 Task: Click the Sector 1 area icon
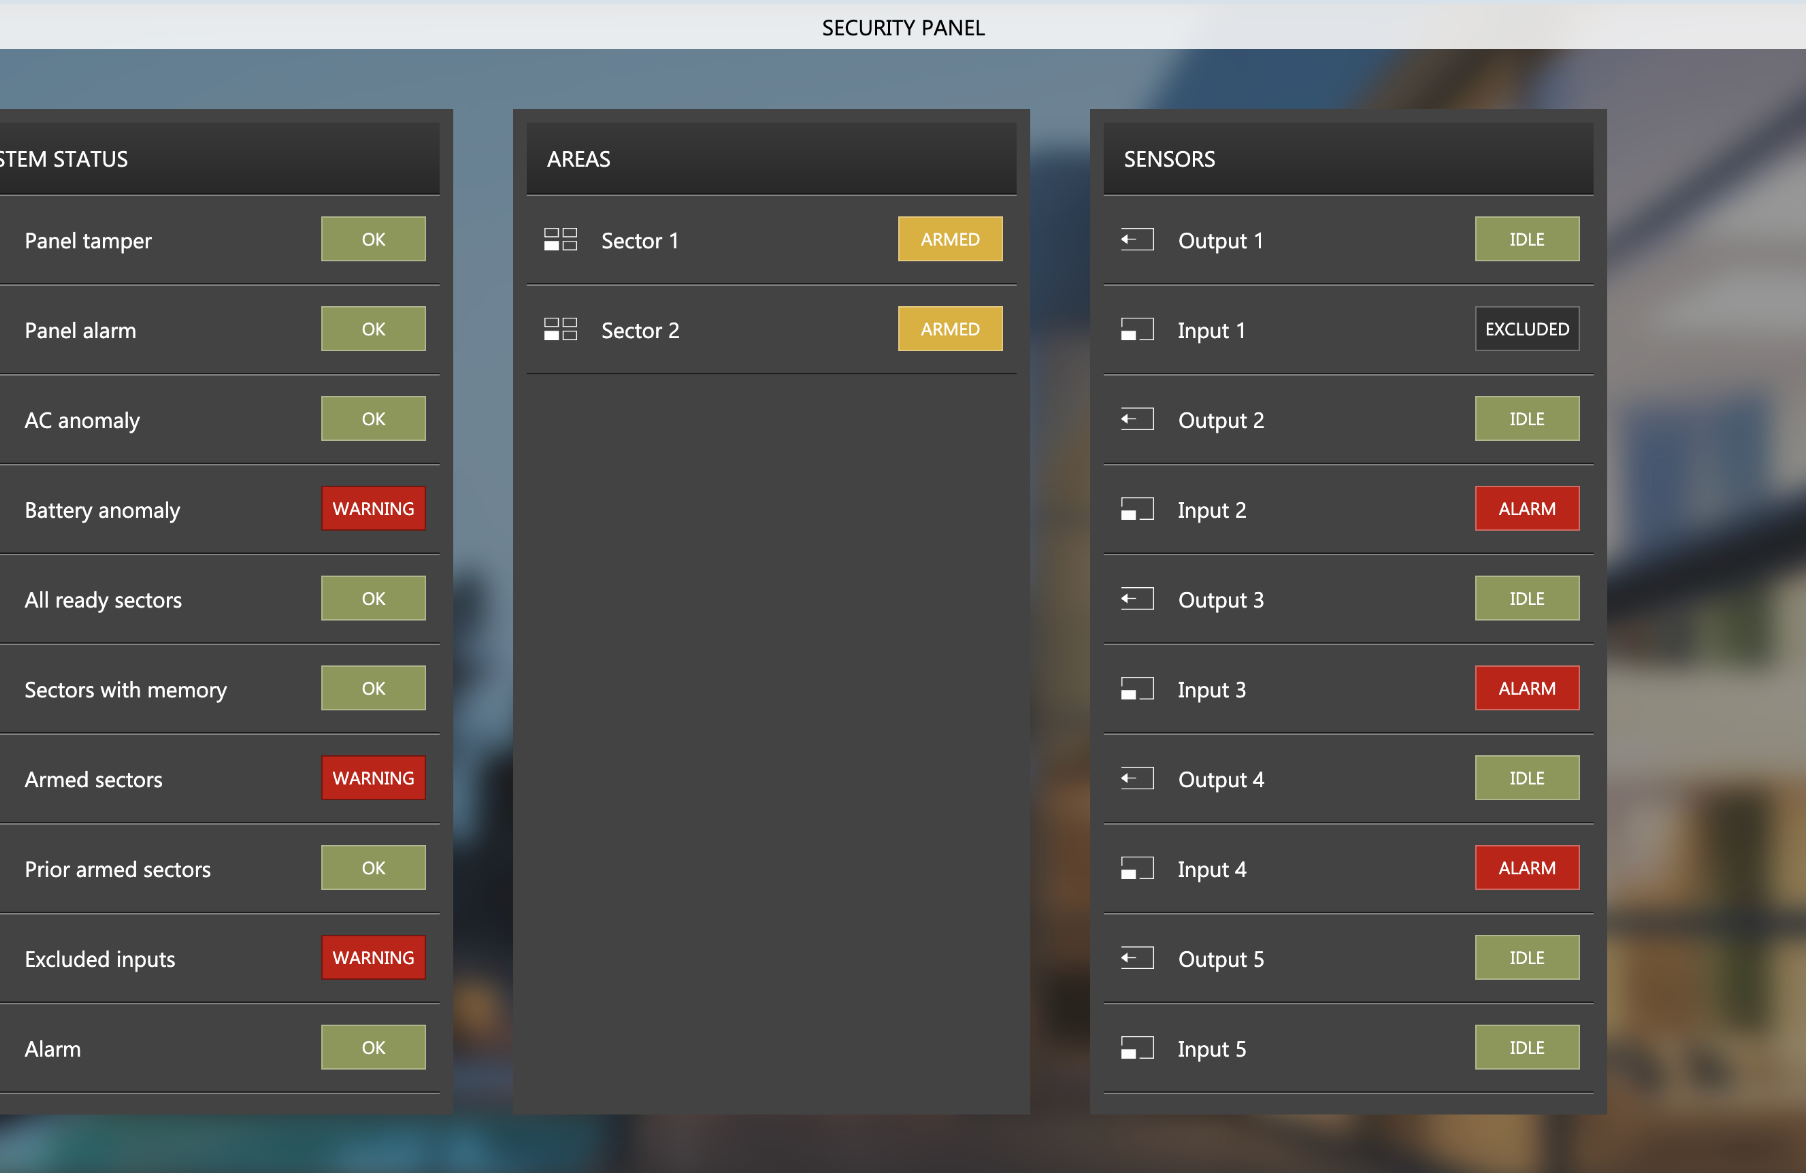(x=560, y=240)
